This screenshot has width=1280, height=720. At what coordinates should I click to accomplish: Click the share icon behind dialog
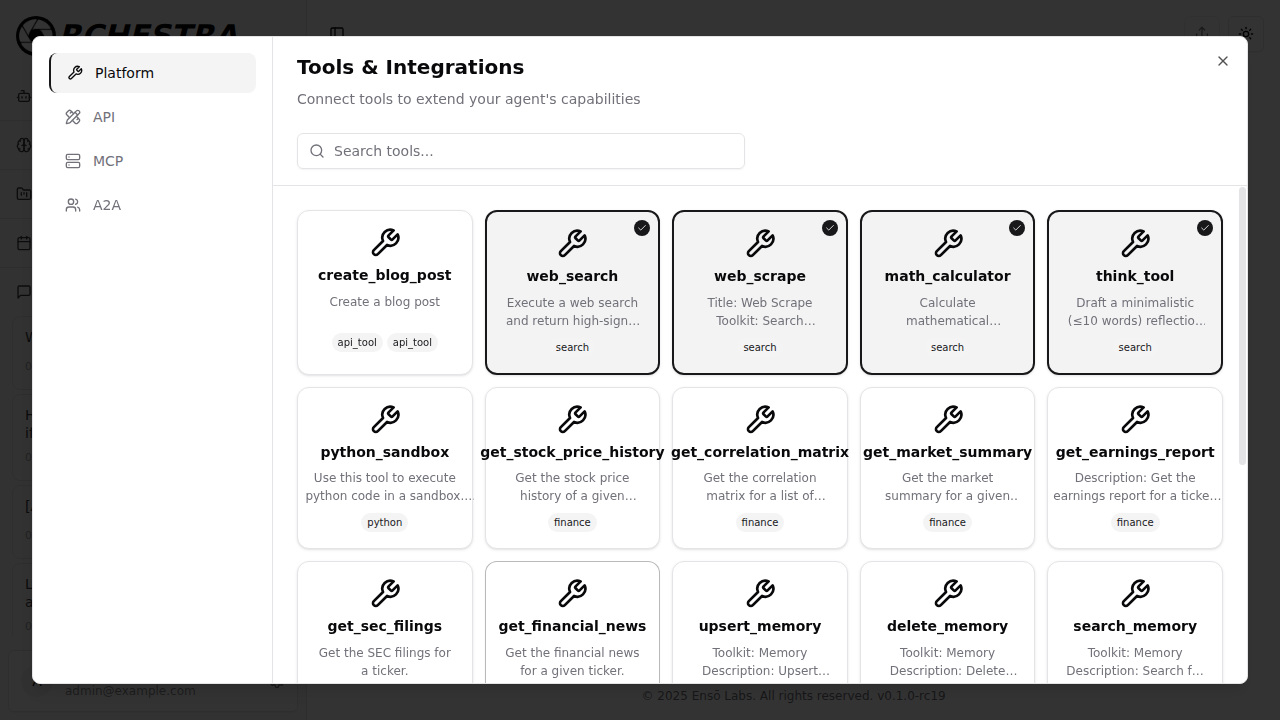1202,33
